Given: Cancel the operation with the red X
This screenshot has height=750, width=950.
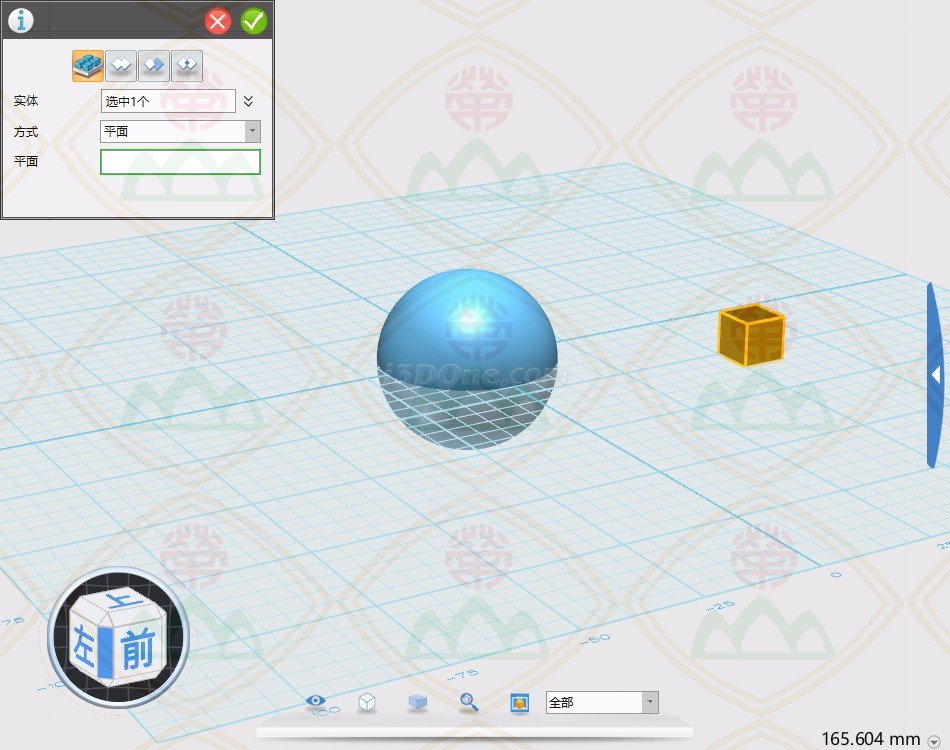Looking at the screenshot, I should point(218,20).
